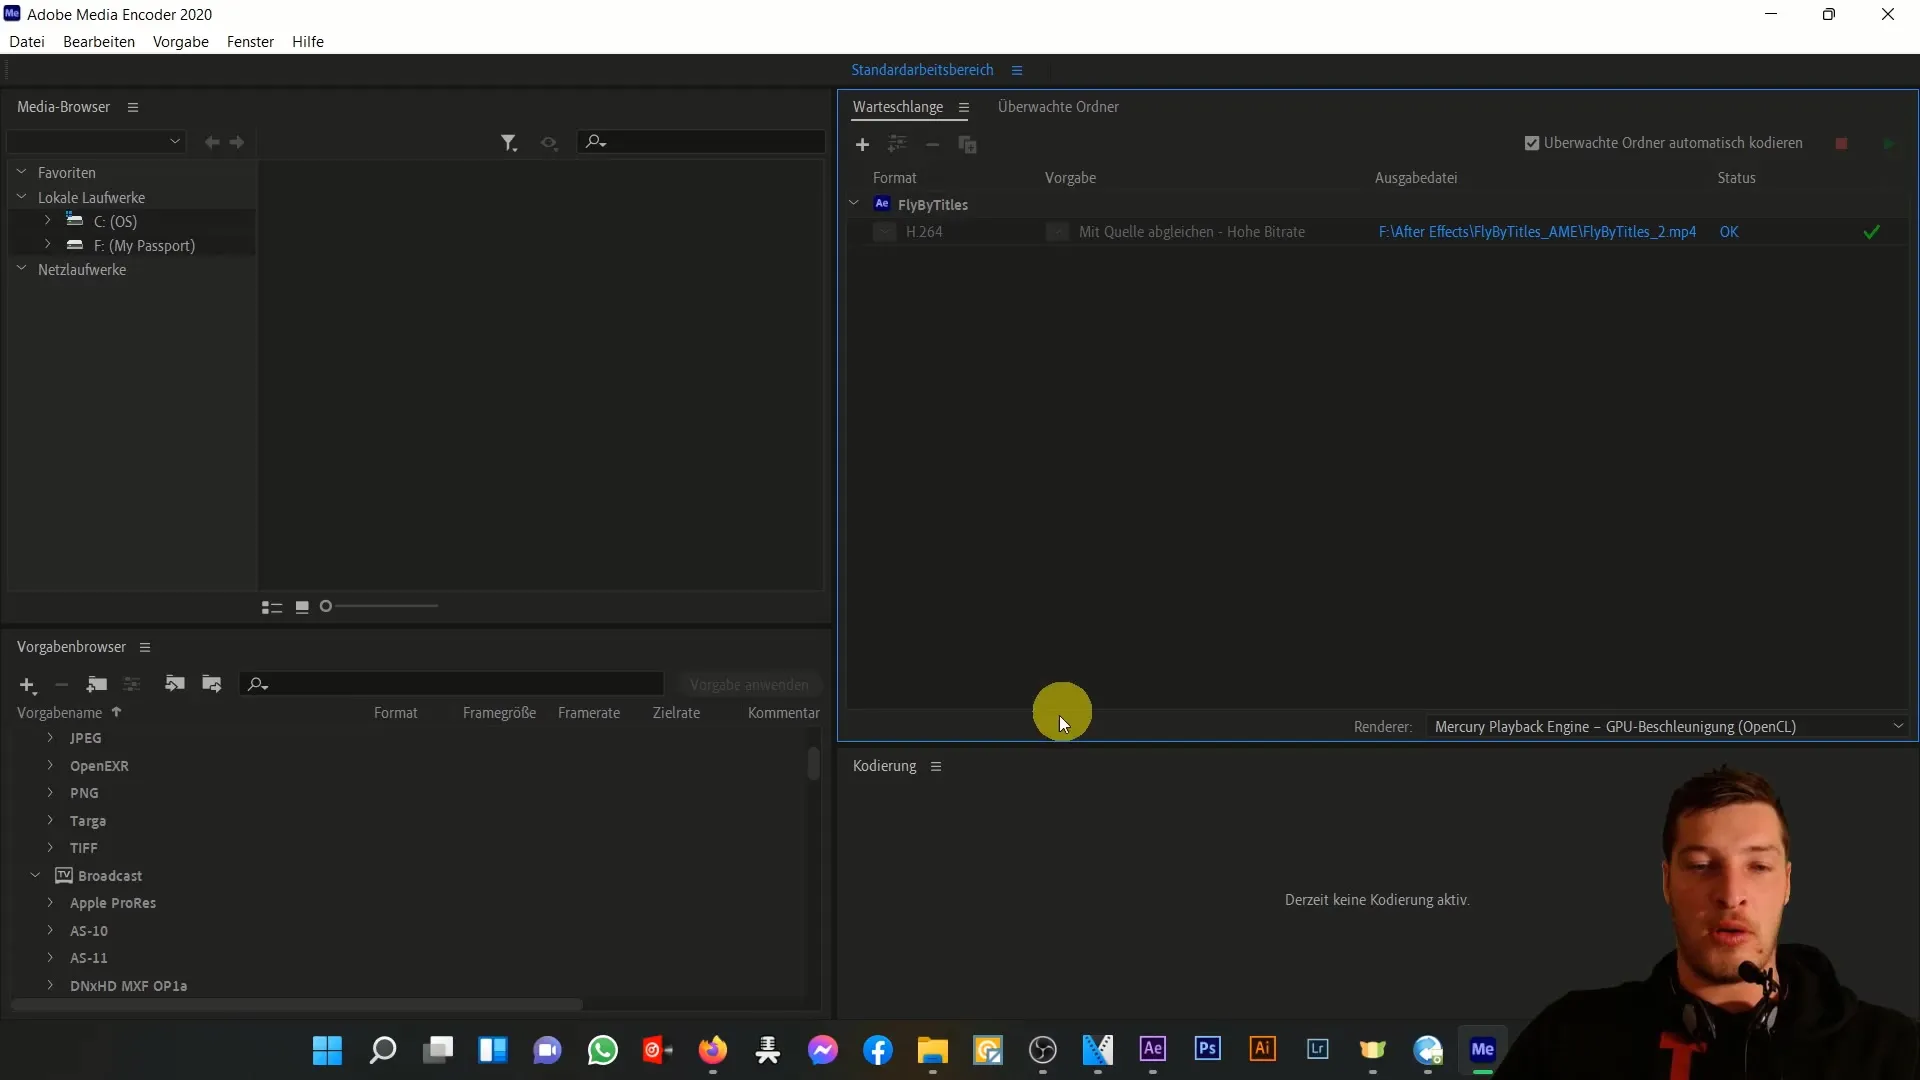Toggle the encoding queue item checkbox for H.264

click(x=882, y=232)
